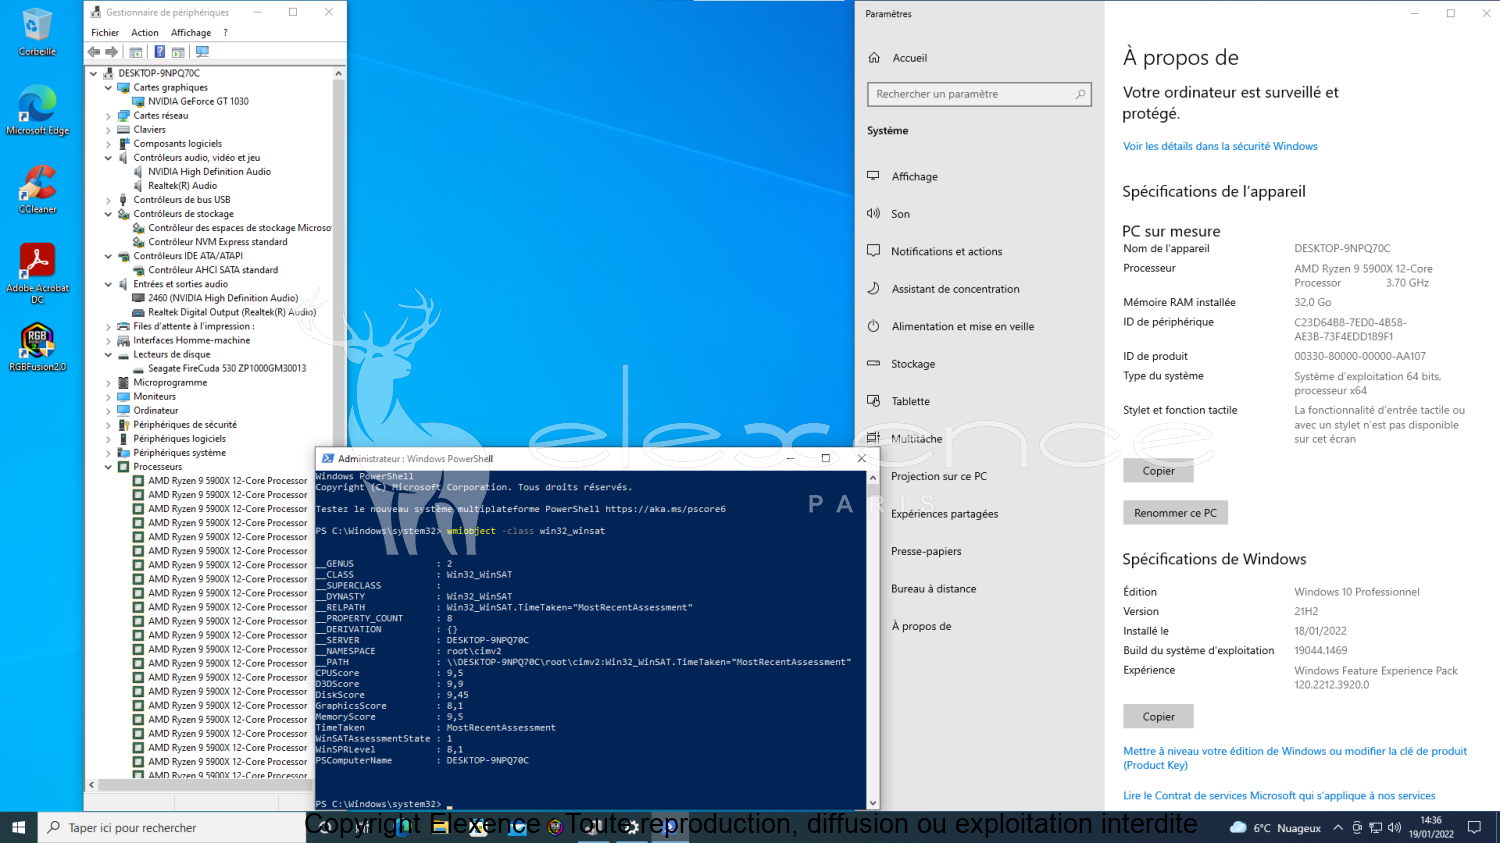Viewport: 1500px width, 843px height.
Task: Click the Back arrow in Device Manager toolbar
Action: tap(94, 52)
